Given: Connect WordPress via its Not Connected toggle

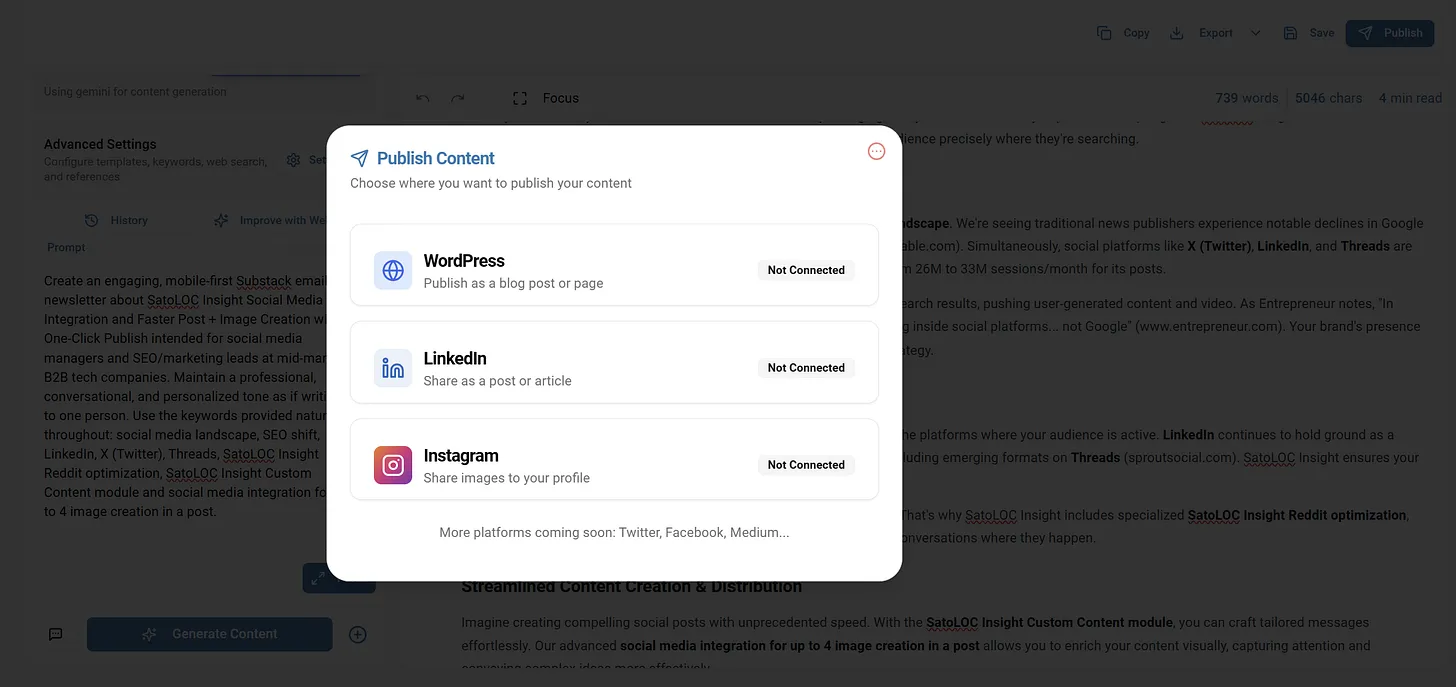Looking at the screenshot, I should click(806, 270).
